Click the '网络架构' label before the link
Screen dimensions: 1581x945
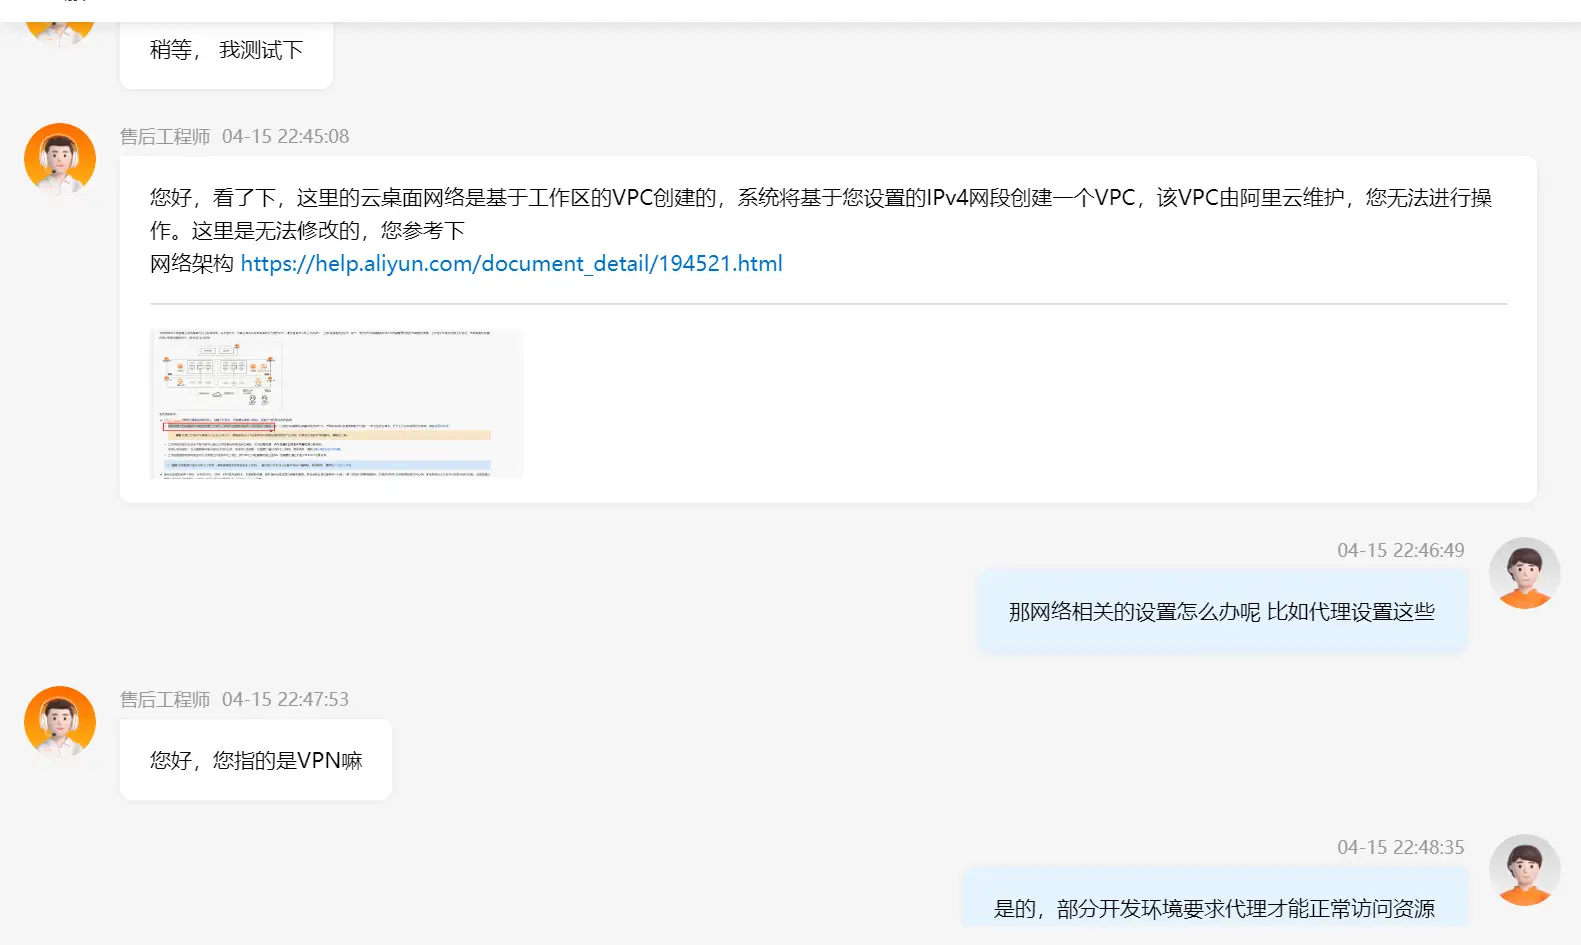[192, 264]
